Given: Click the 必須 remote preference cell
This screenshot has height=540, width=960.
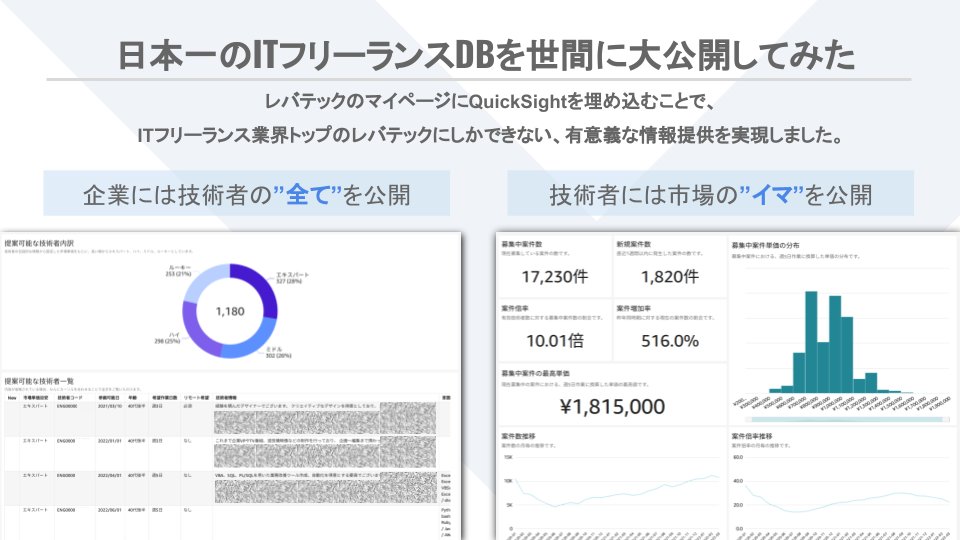Looking at the screenshot, I should pyautogui.click(x=188, y=406).
